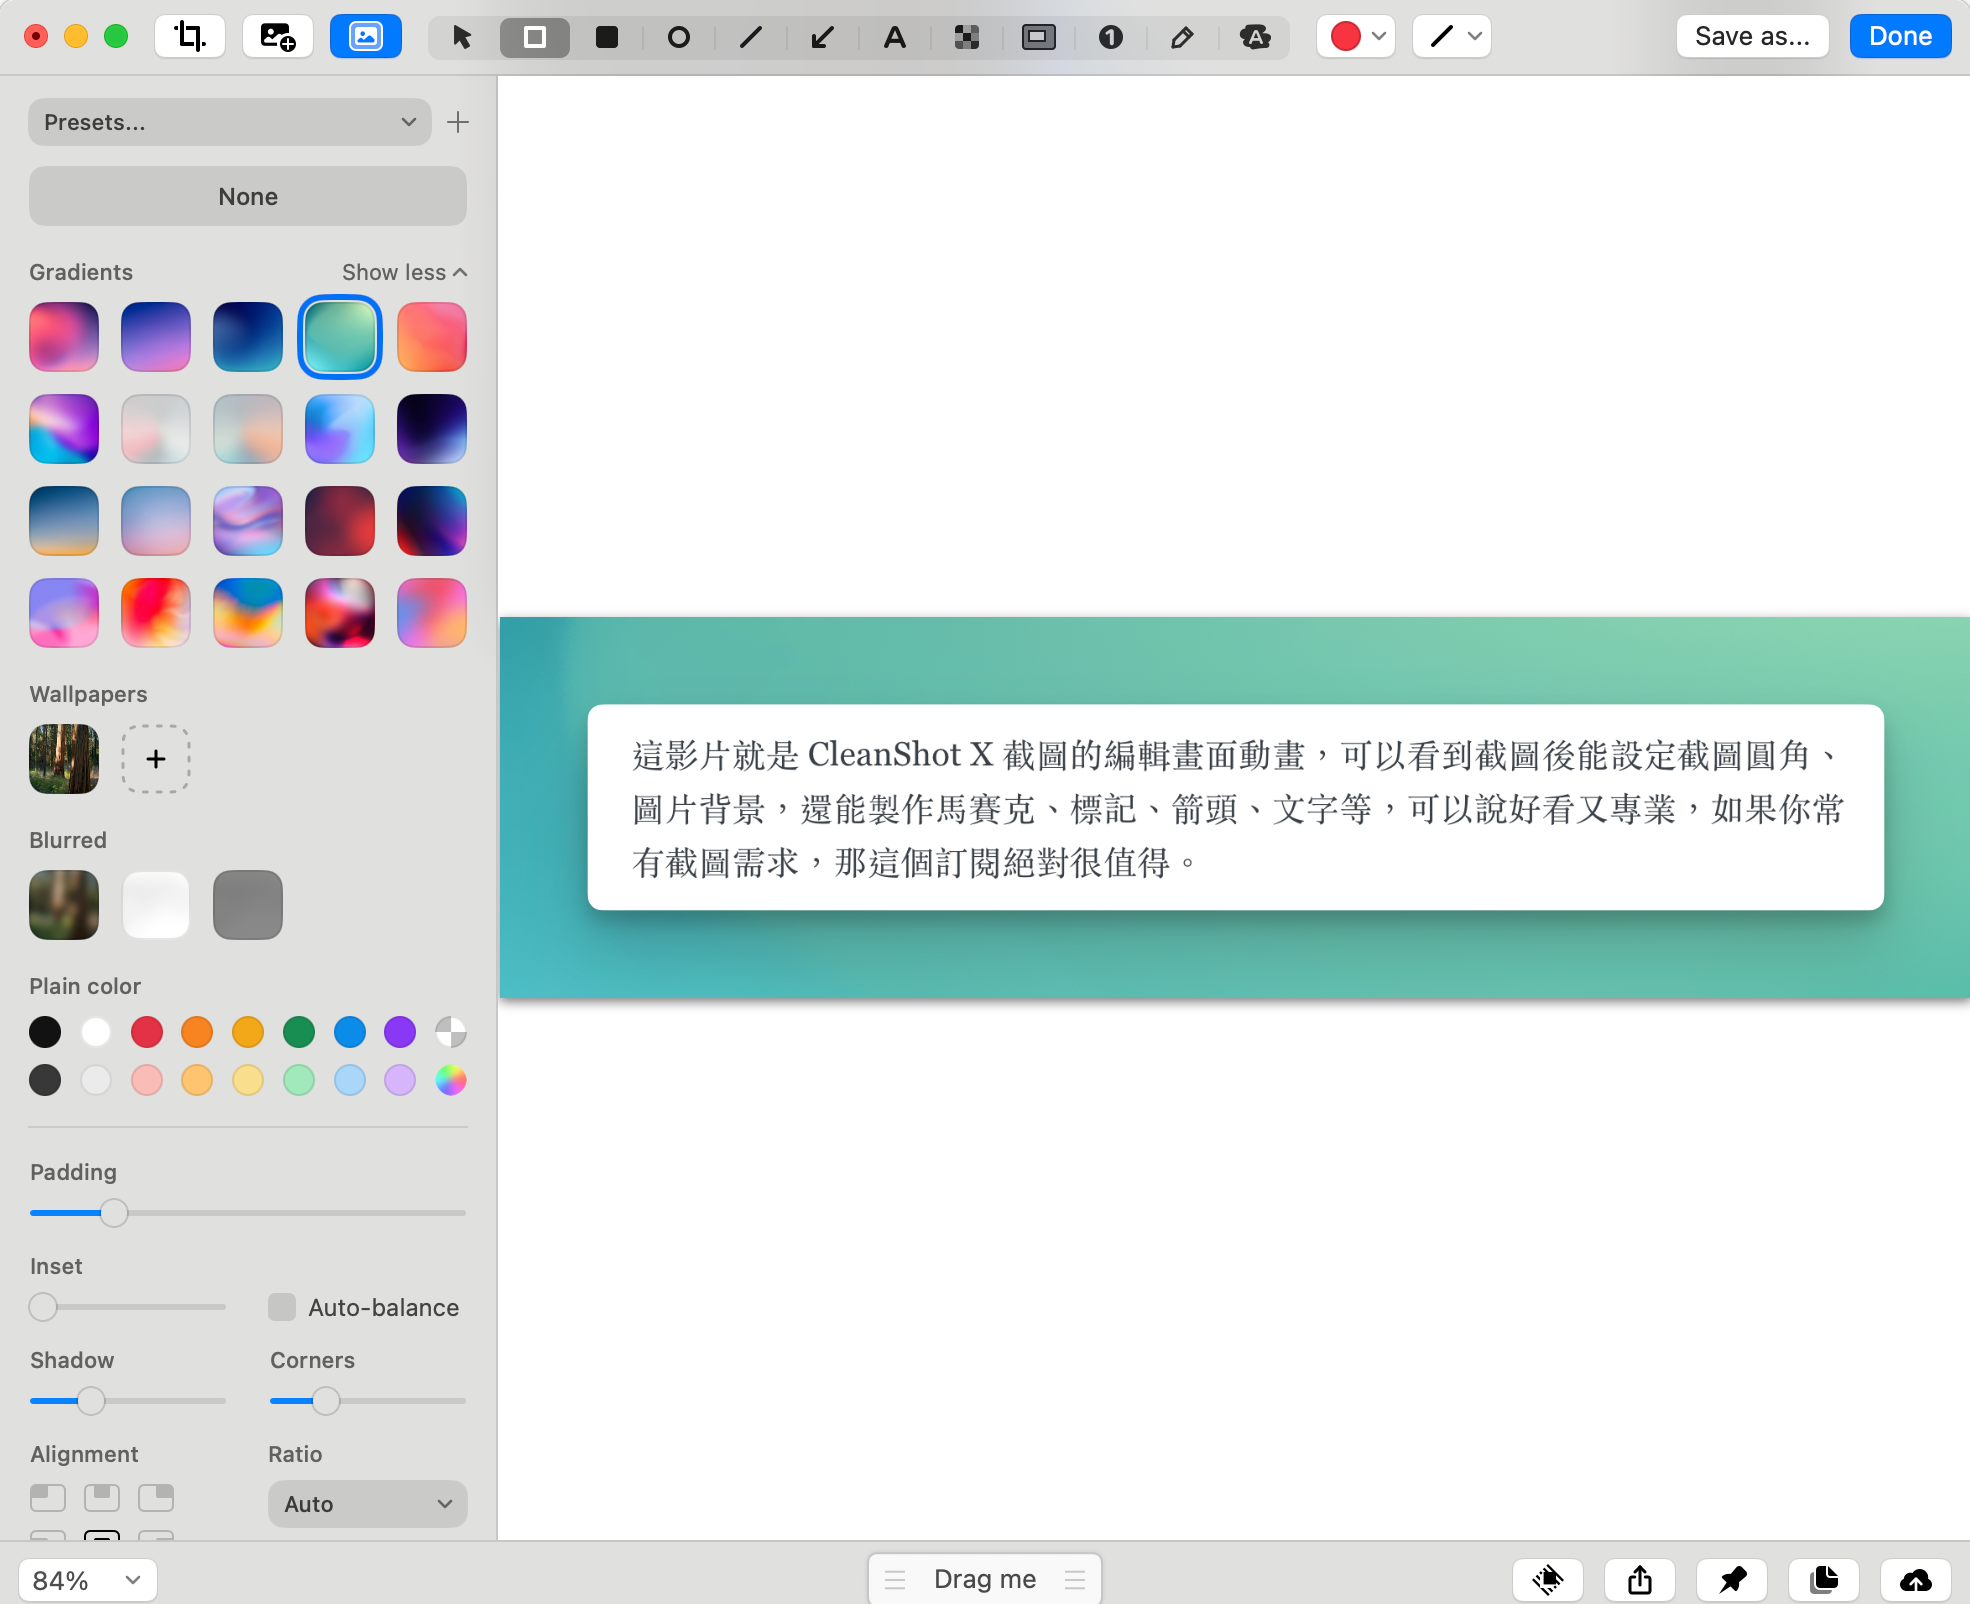Click the add image overlay icon
Screen dimensions: 1970x1604
click(278, 37)
